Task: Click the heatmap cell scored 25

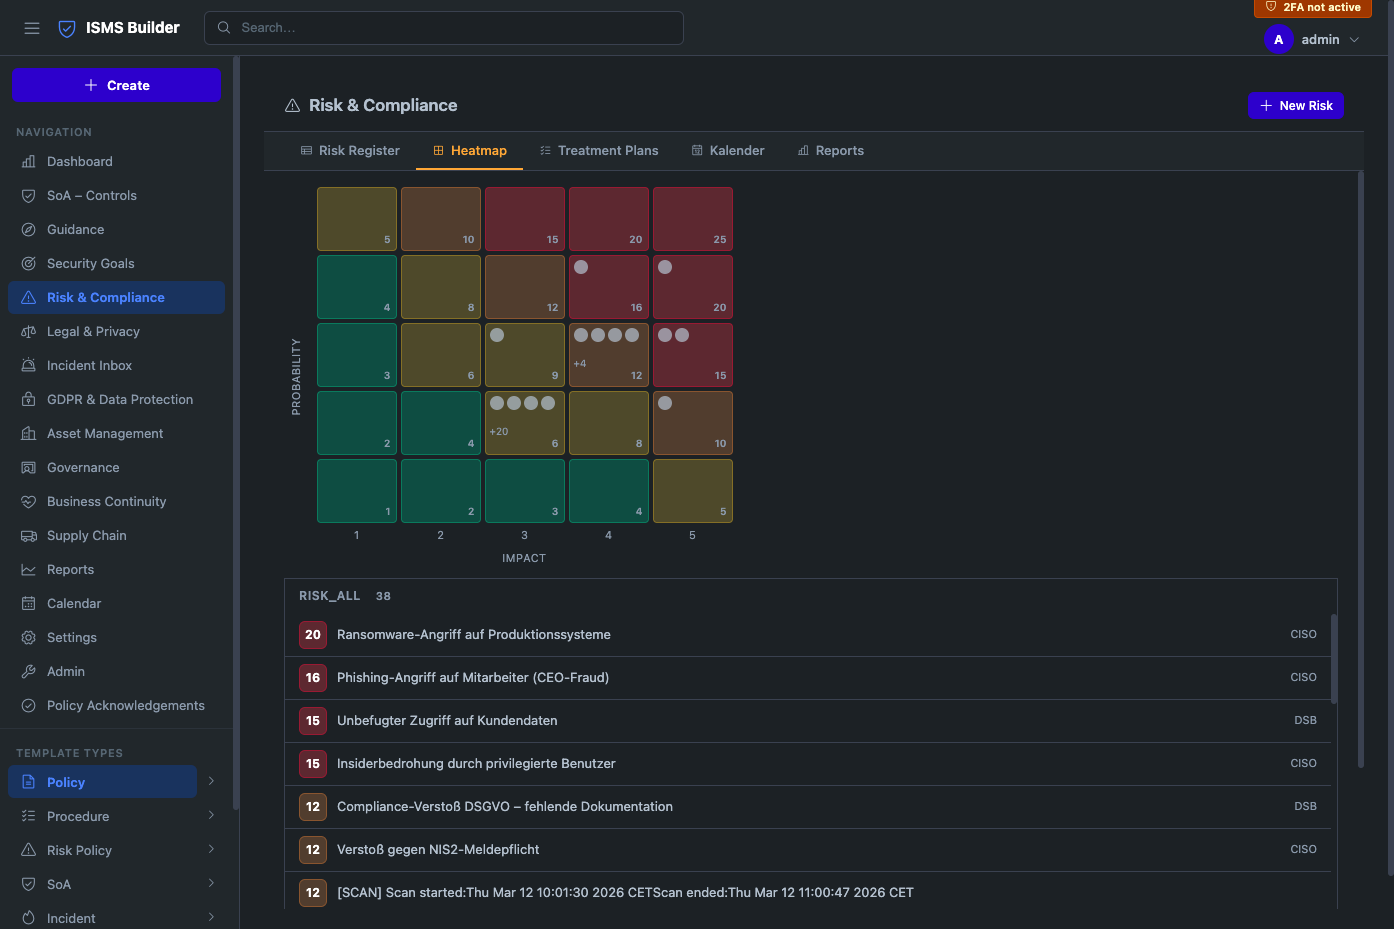Action: 693,219
